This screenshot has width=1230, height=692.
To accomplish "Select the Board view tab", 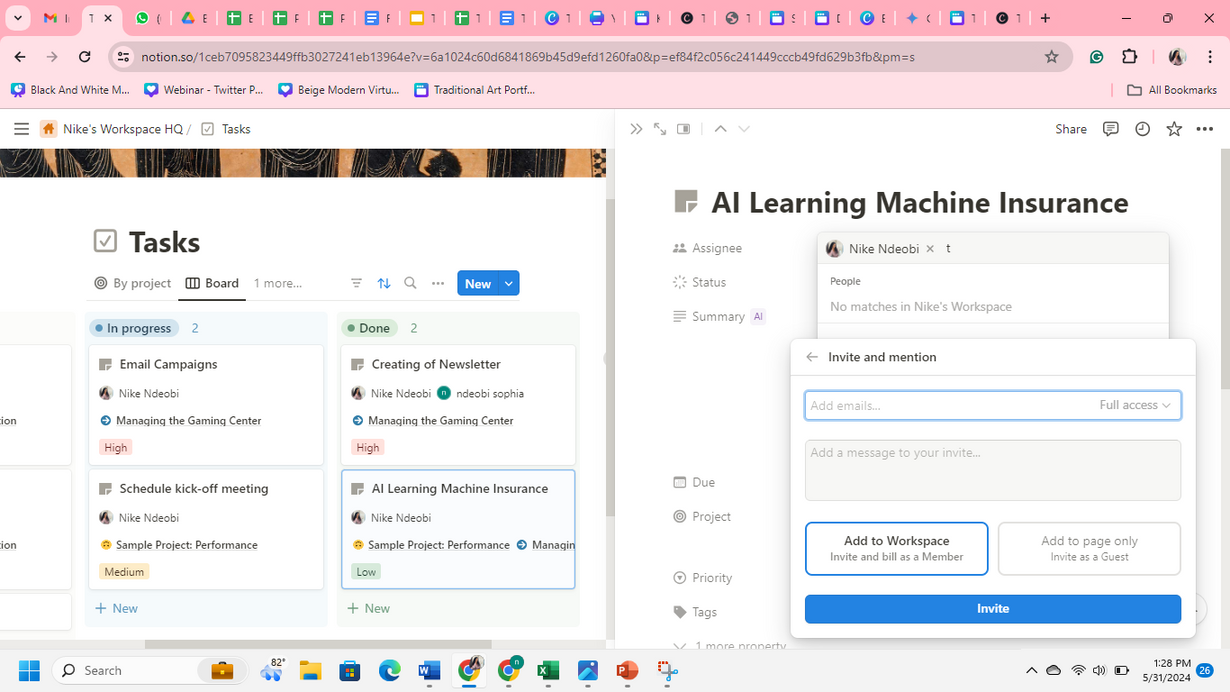I will click(212, 283).
